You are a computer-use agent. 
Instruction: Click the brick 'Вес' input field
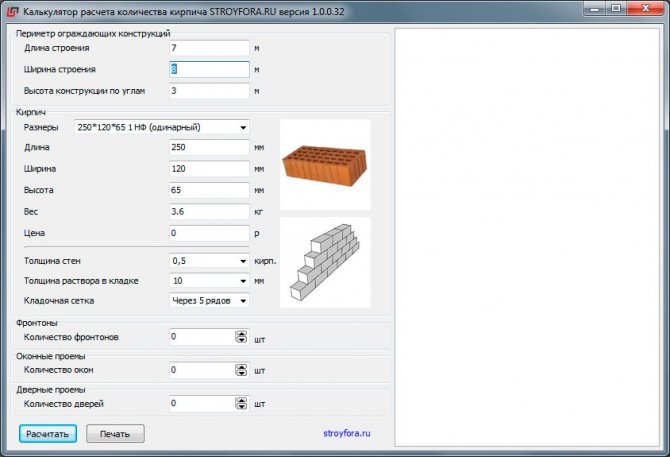click(208, 212)
